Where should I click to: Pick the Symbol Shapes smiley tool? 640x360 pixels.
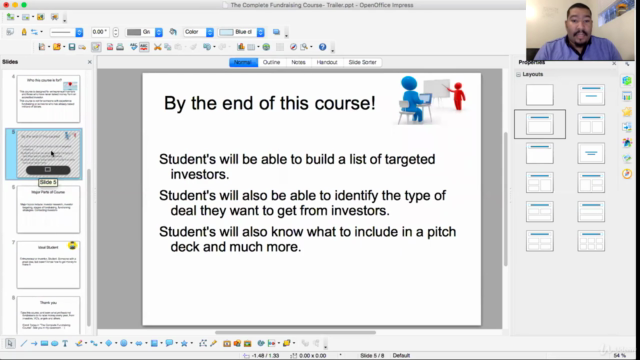pos(124,343)
